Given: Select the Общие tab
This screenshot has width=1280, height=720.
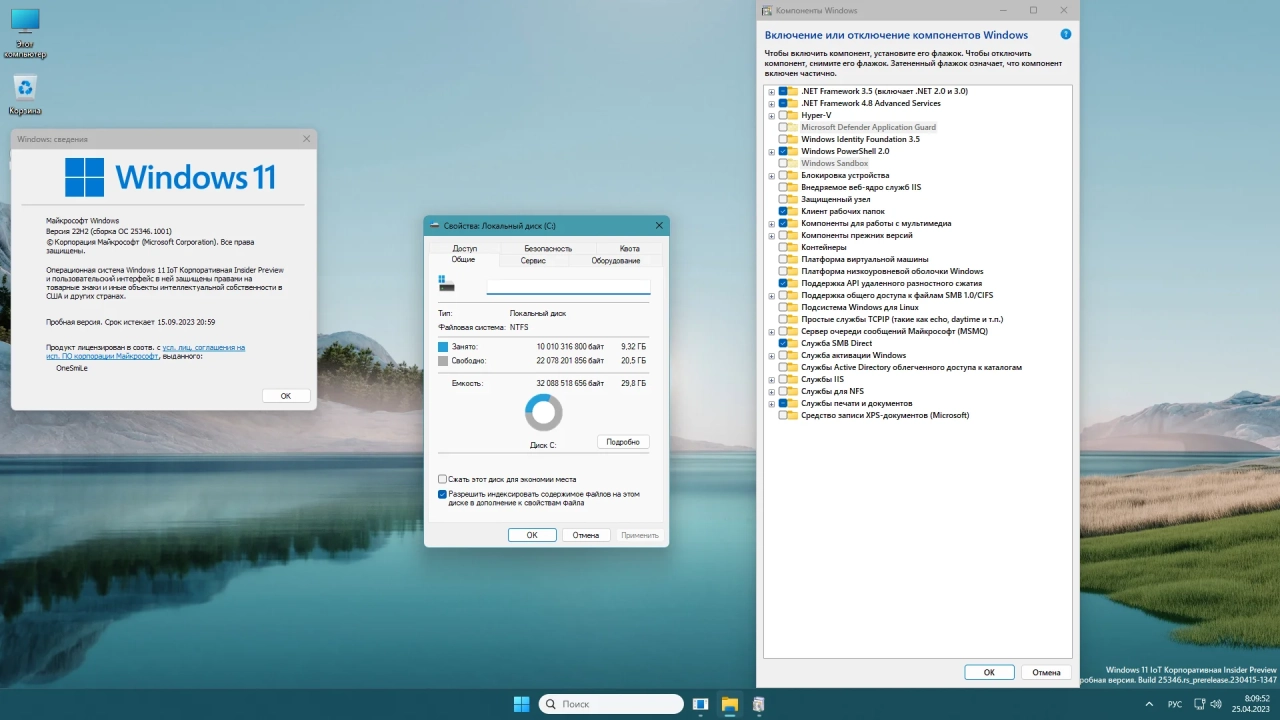Looking at the screenshot, I should (463, 259).
